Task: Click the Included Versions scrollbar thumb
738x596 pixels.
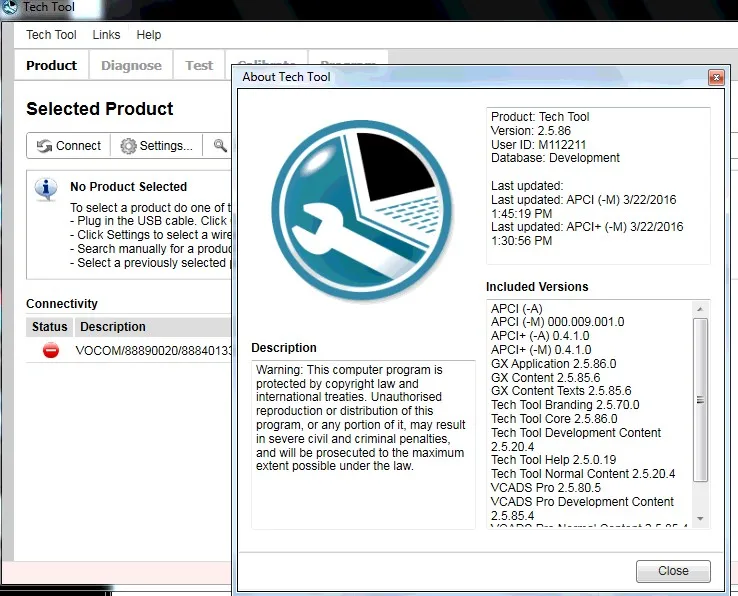Action: pyautogui.click(x=700, y=400)
